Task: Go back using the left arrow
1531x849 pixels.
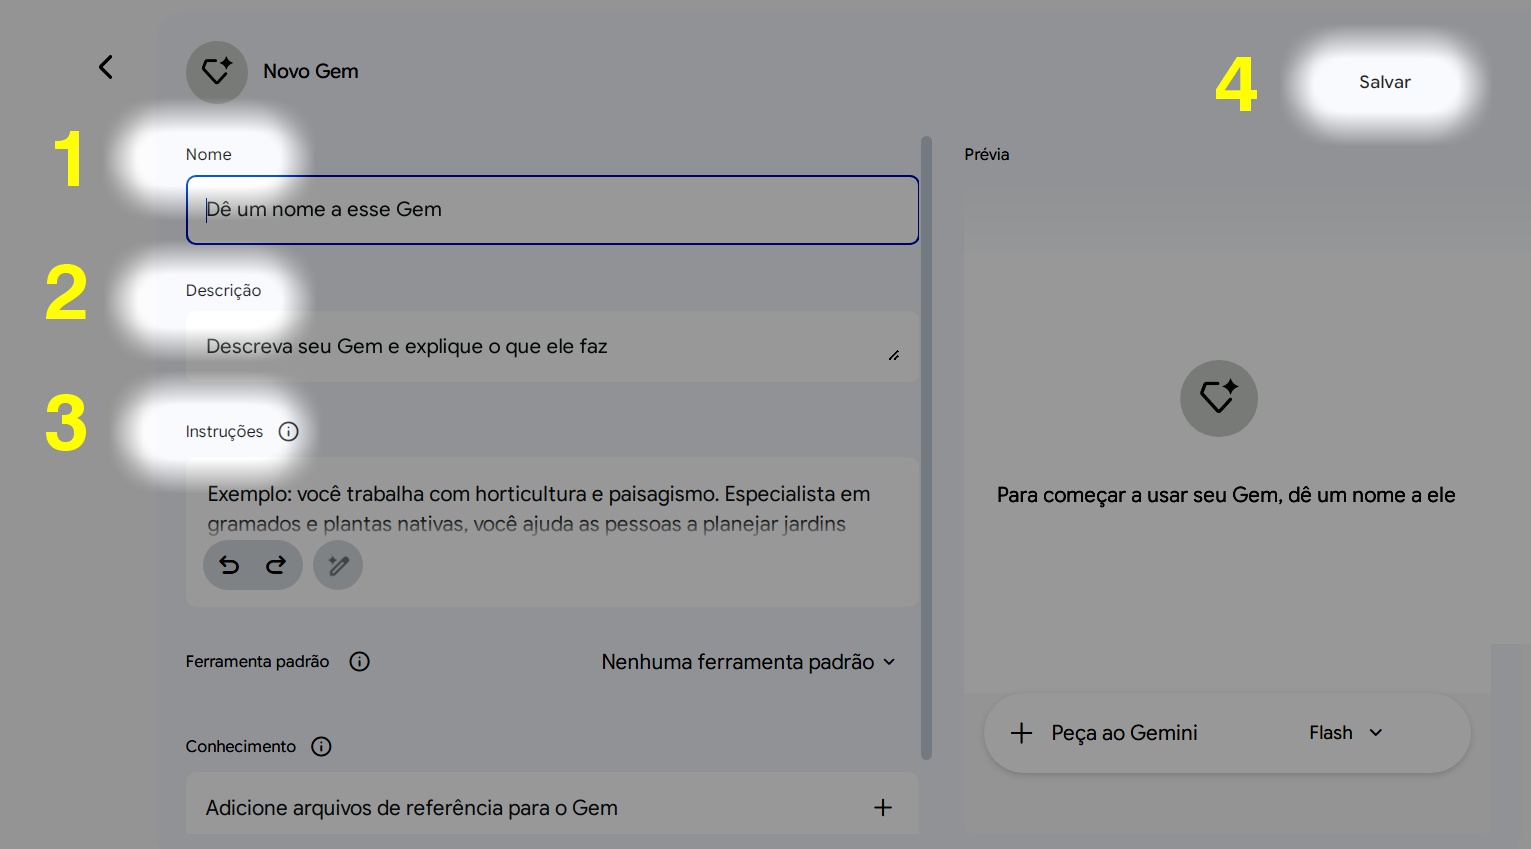Action: pyautogui.click(x=106, y=67)
